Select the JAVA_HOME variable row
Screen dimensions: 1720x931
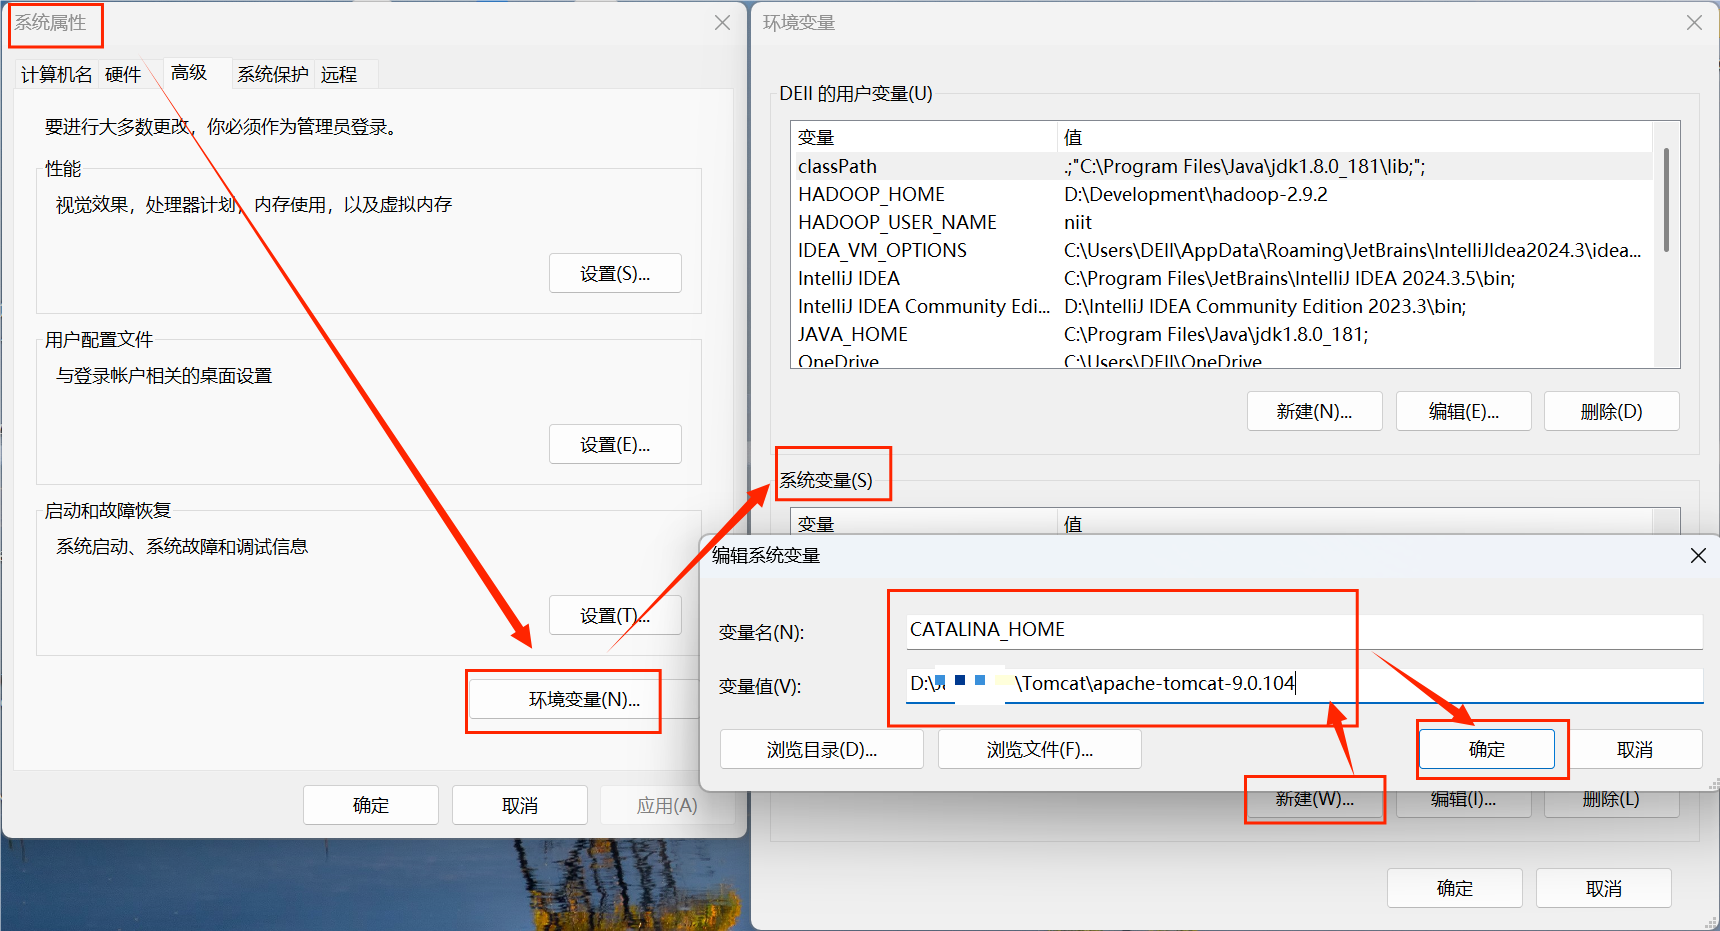pyautogui.click(x=1222, y=334)
